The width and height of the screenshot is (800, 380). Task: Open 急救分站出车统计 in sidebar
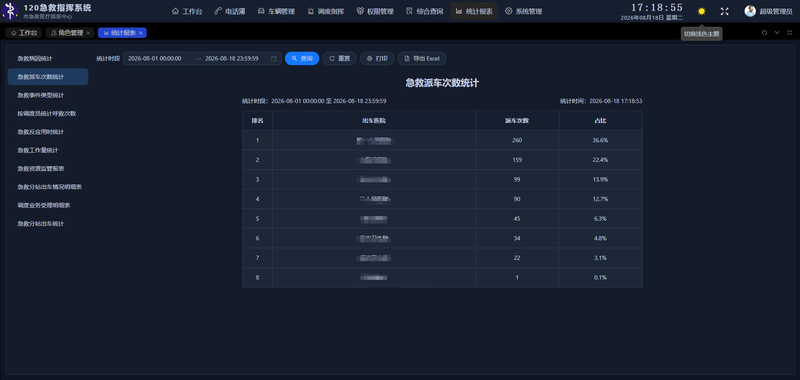[x=48, y=224]
